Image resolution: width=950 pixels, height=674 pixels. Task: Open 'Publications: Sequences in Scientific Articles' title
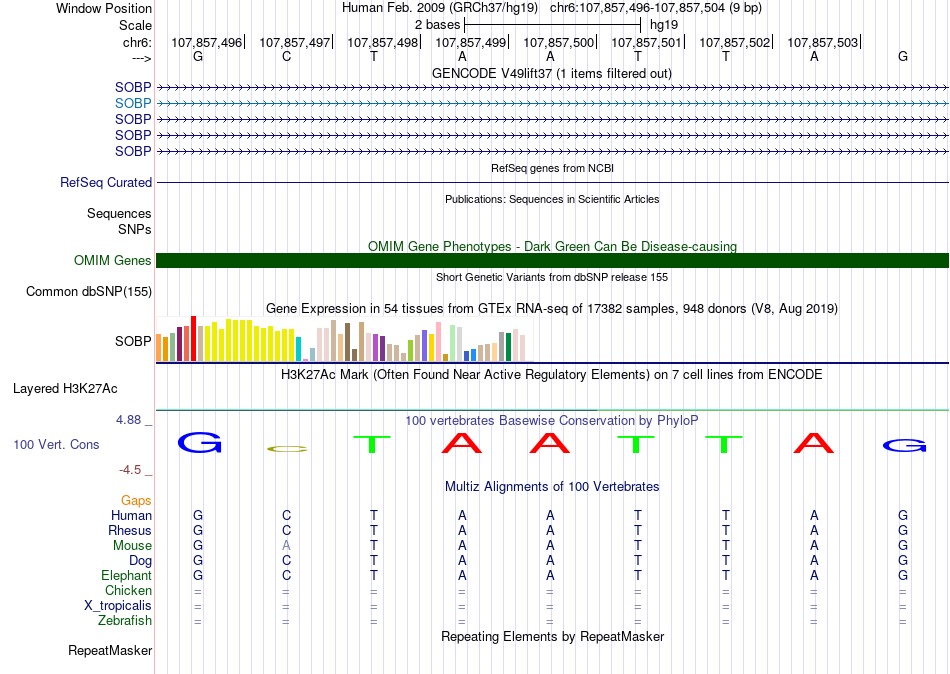coord(552,199)
